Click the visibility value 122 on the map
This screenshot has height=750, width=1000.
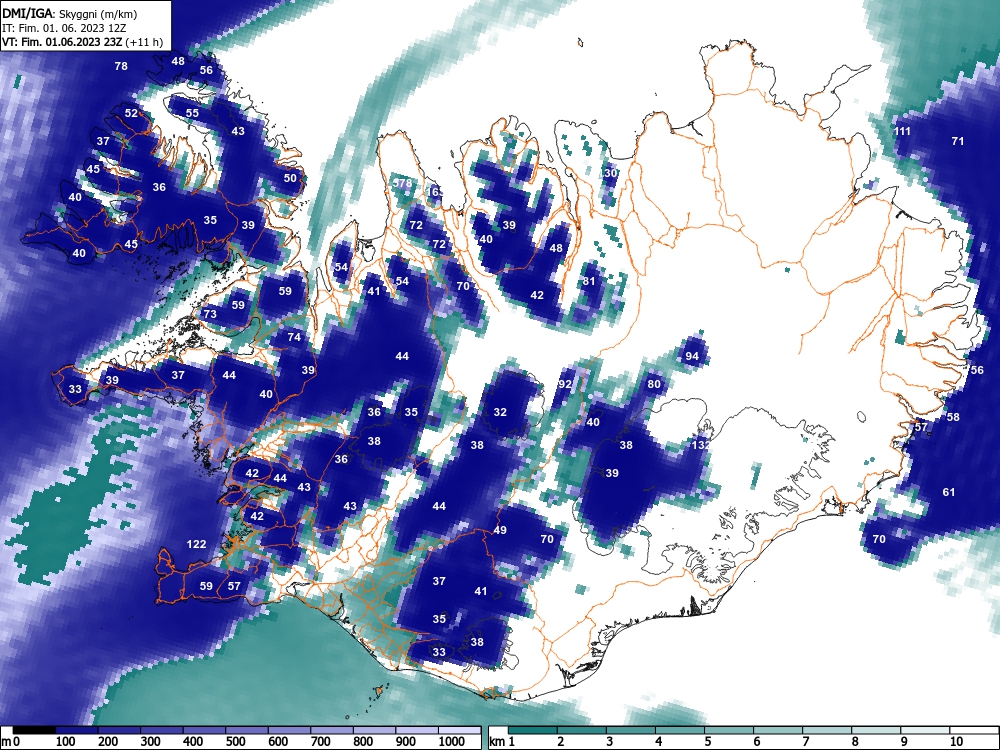tap(196, 544)
